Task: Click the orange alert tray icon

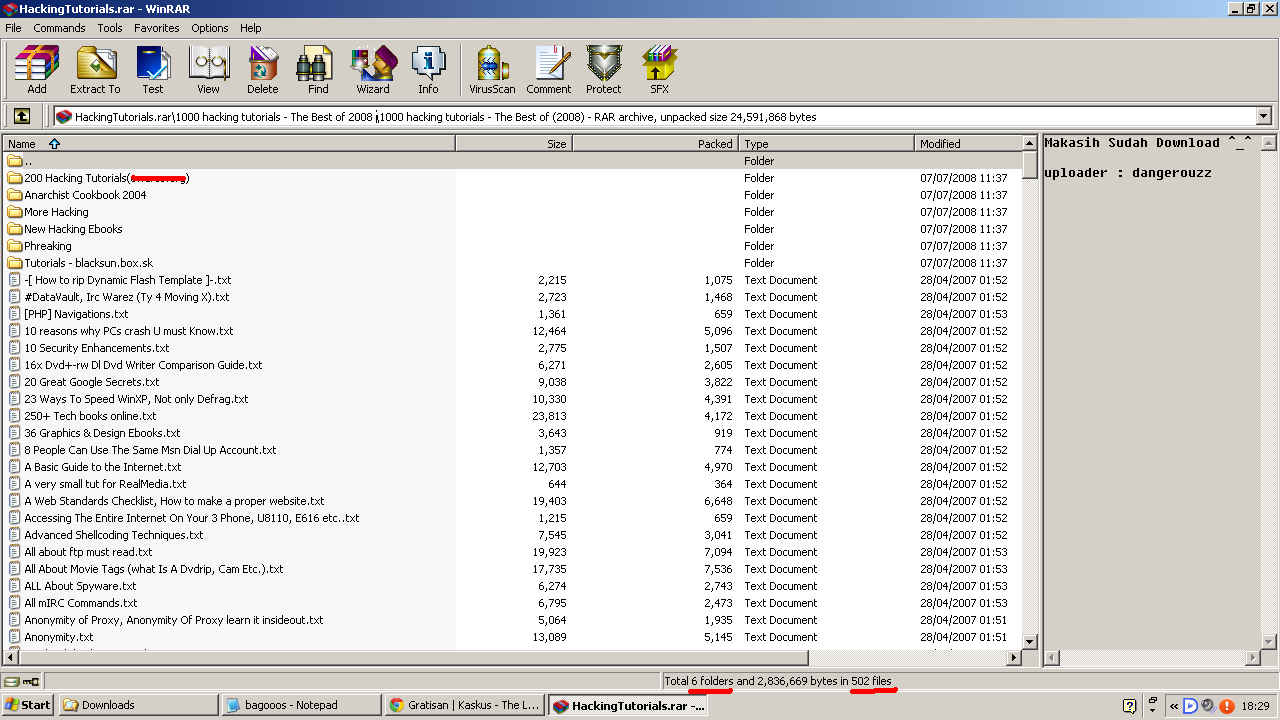Action: (1227, 705)
